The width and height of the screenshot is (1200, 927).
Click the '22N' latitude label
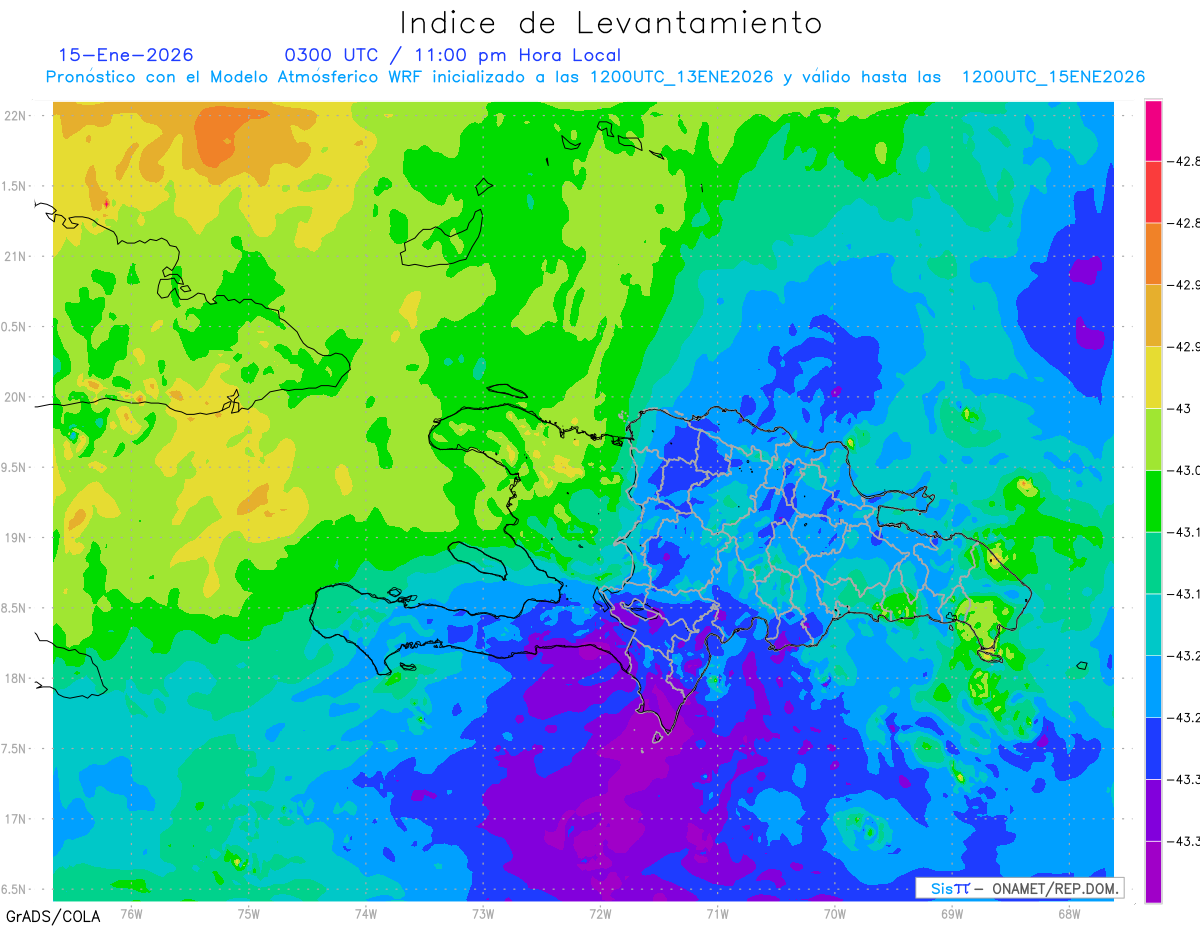pyautogui.click(x=17, y=115)
